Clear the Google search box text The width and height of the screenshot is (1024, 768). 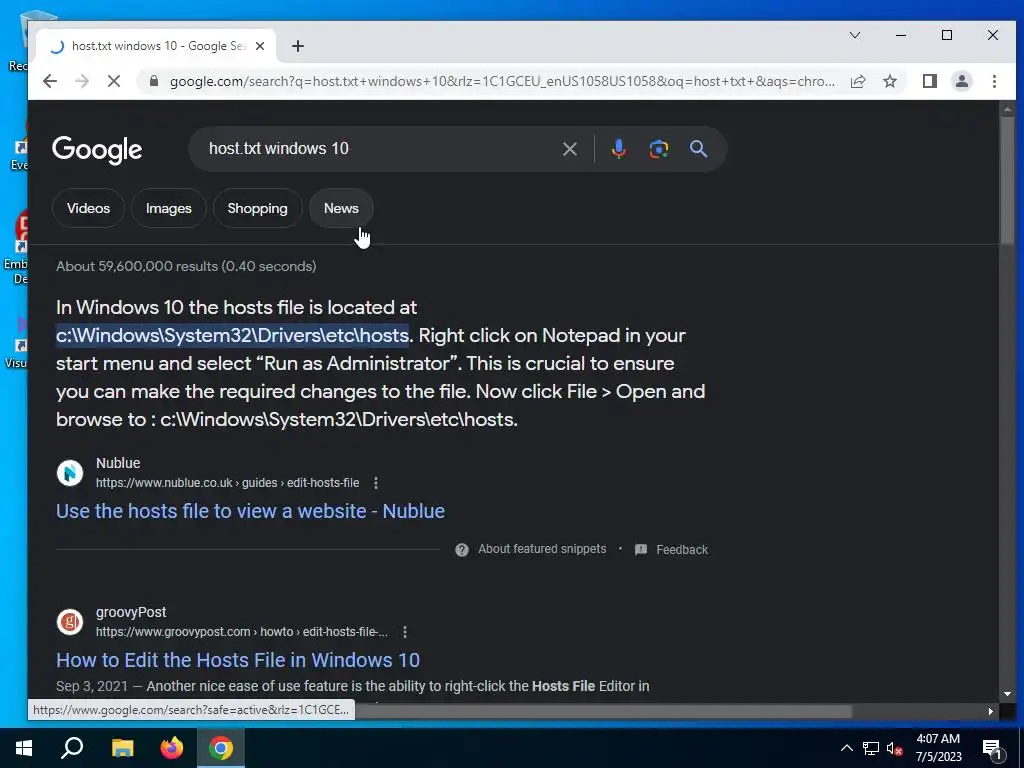(x=569, y=149)
